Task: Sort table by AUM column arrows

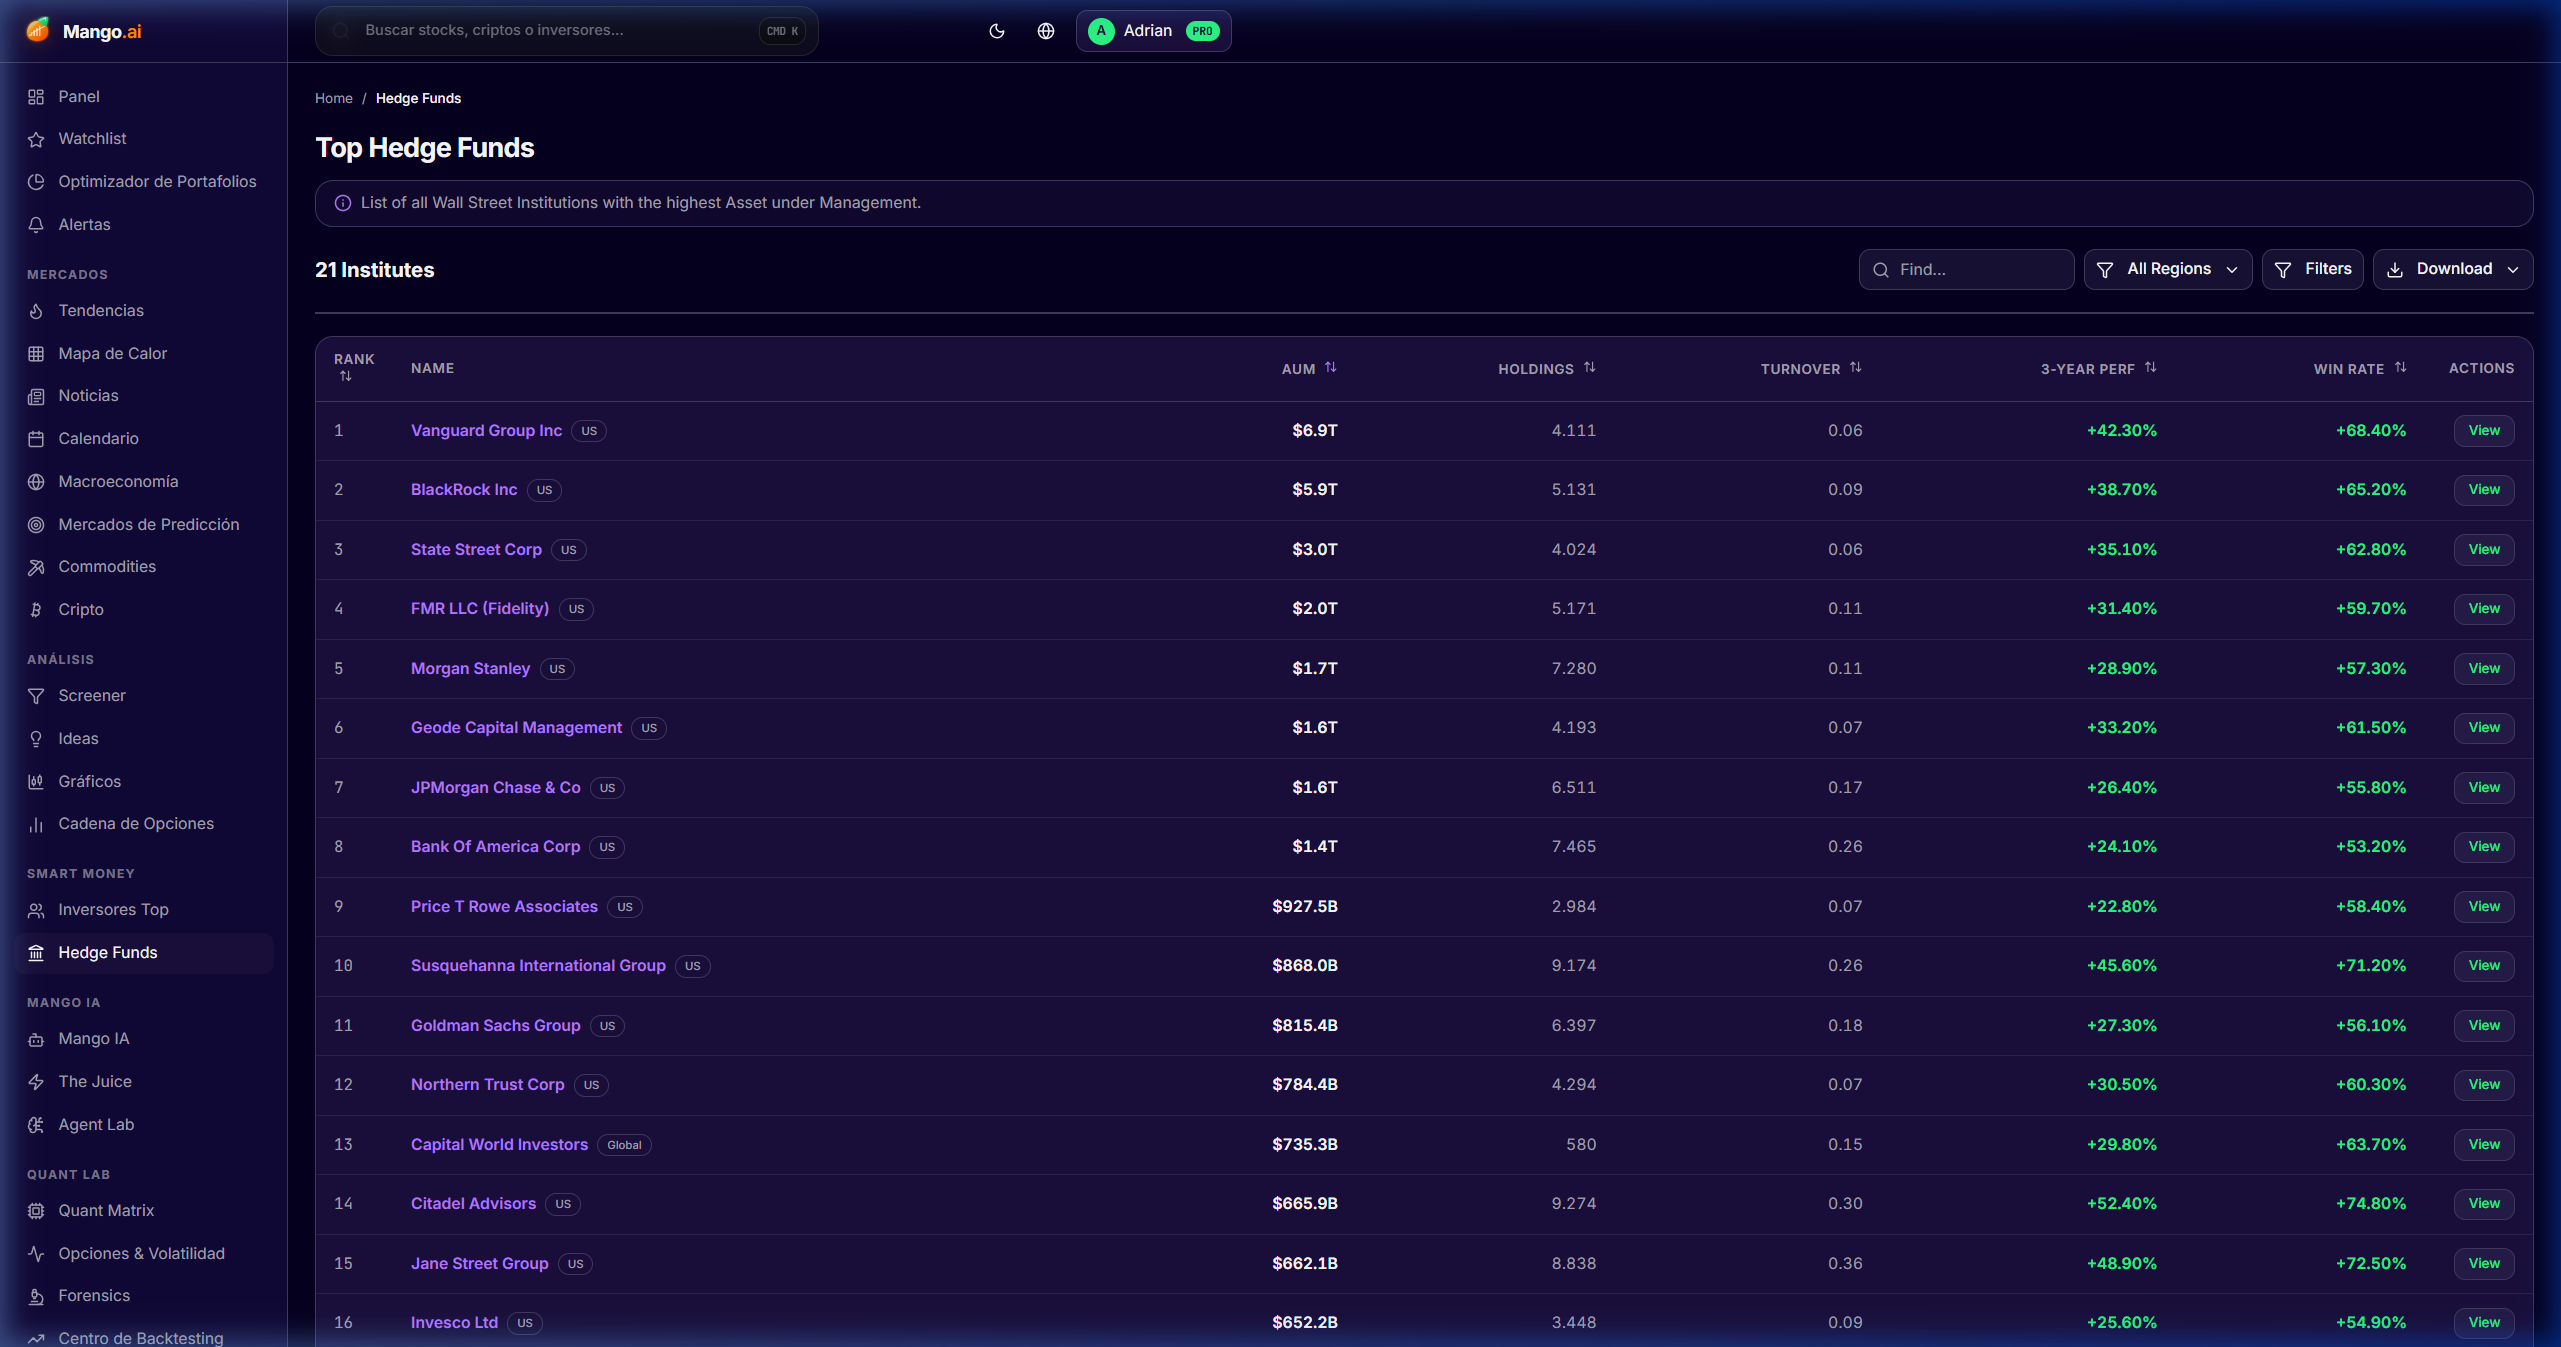Action: 1330,368
